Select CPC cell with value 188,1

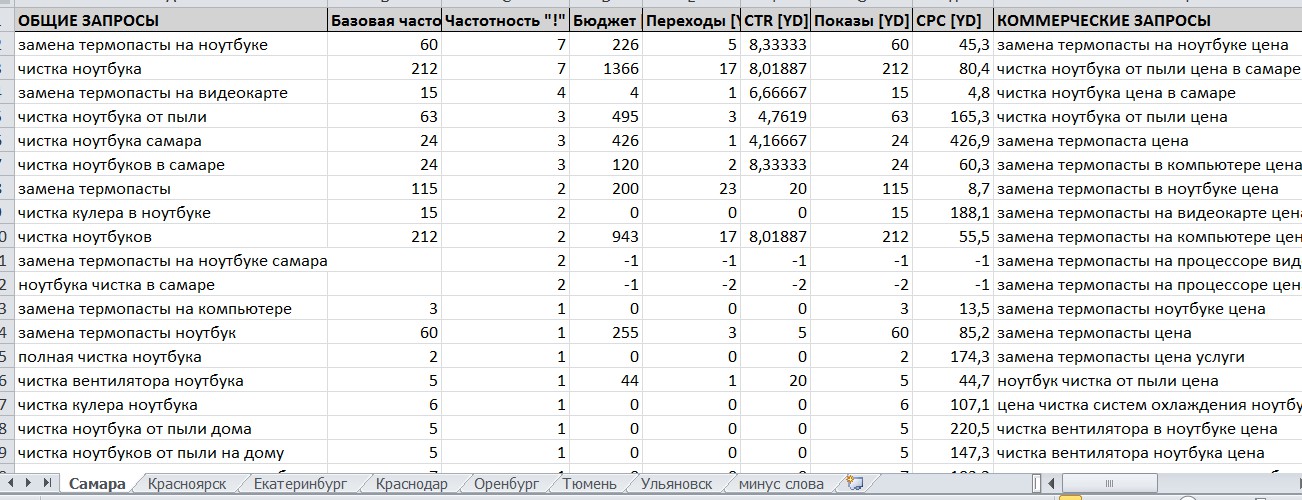pos(953,213)
